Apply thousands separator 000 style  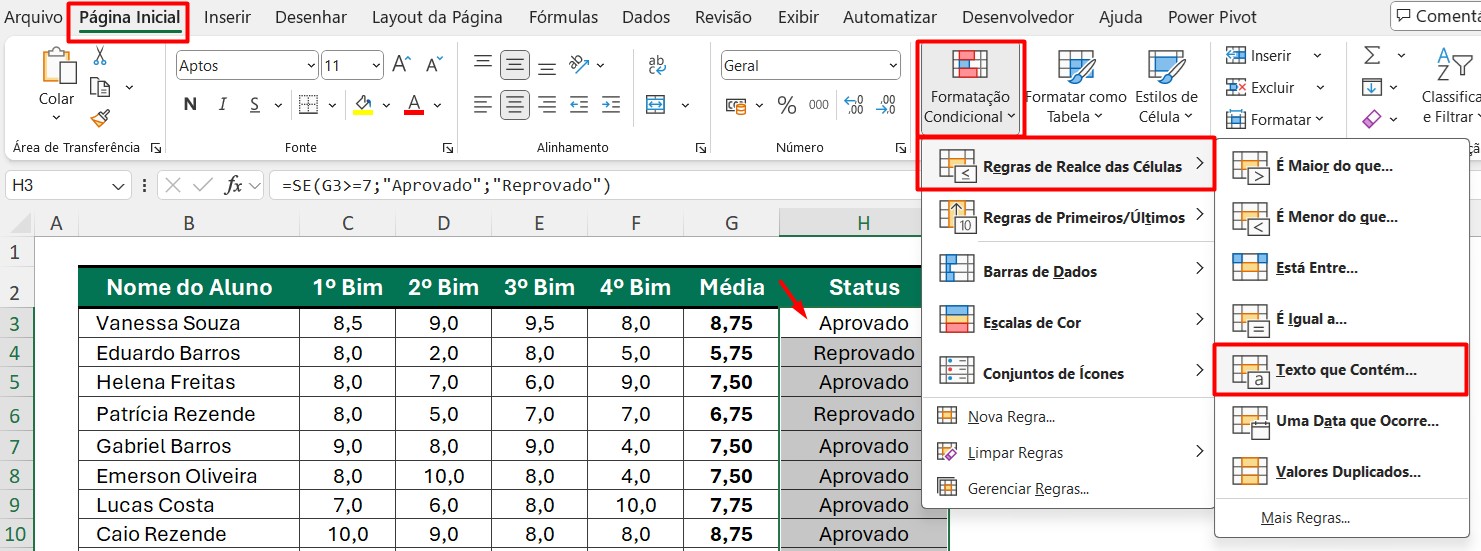click(x=819, y=104)
